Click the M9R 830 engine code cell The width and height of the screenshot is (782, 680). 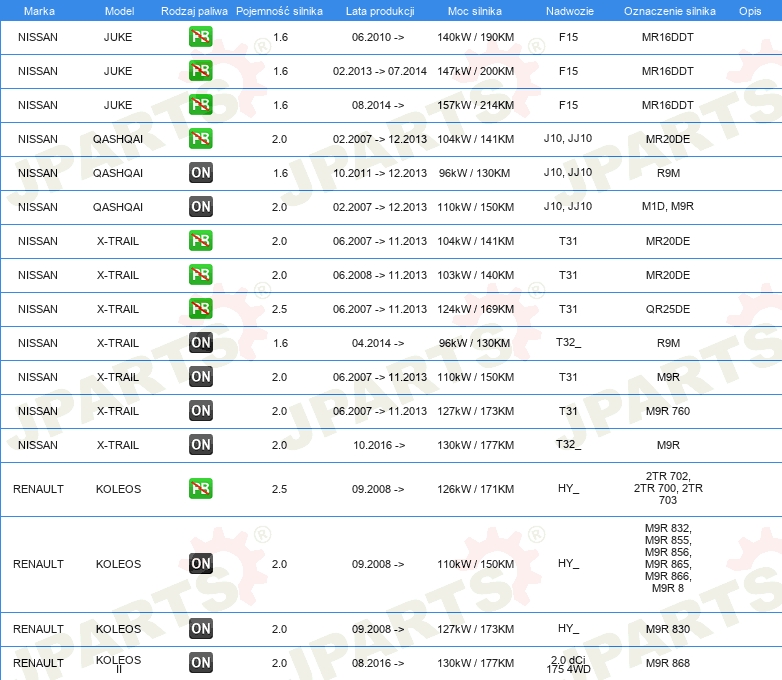668,629
